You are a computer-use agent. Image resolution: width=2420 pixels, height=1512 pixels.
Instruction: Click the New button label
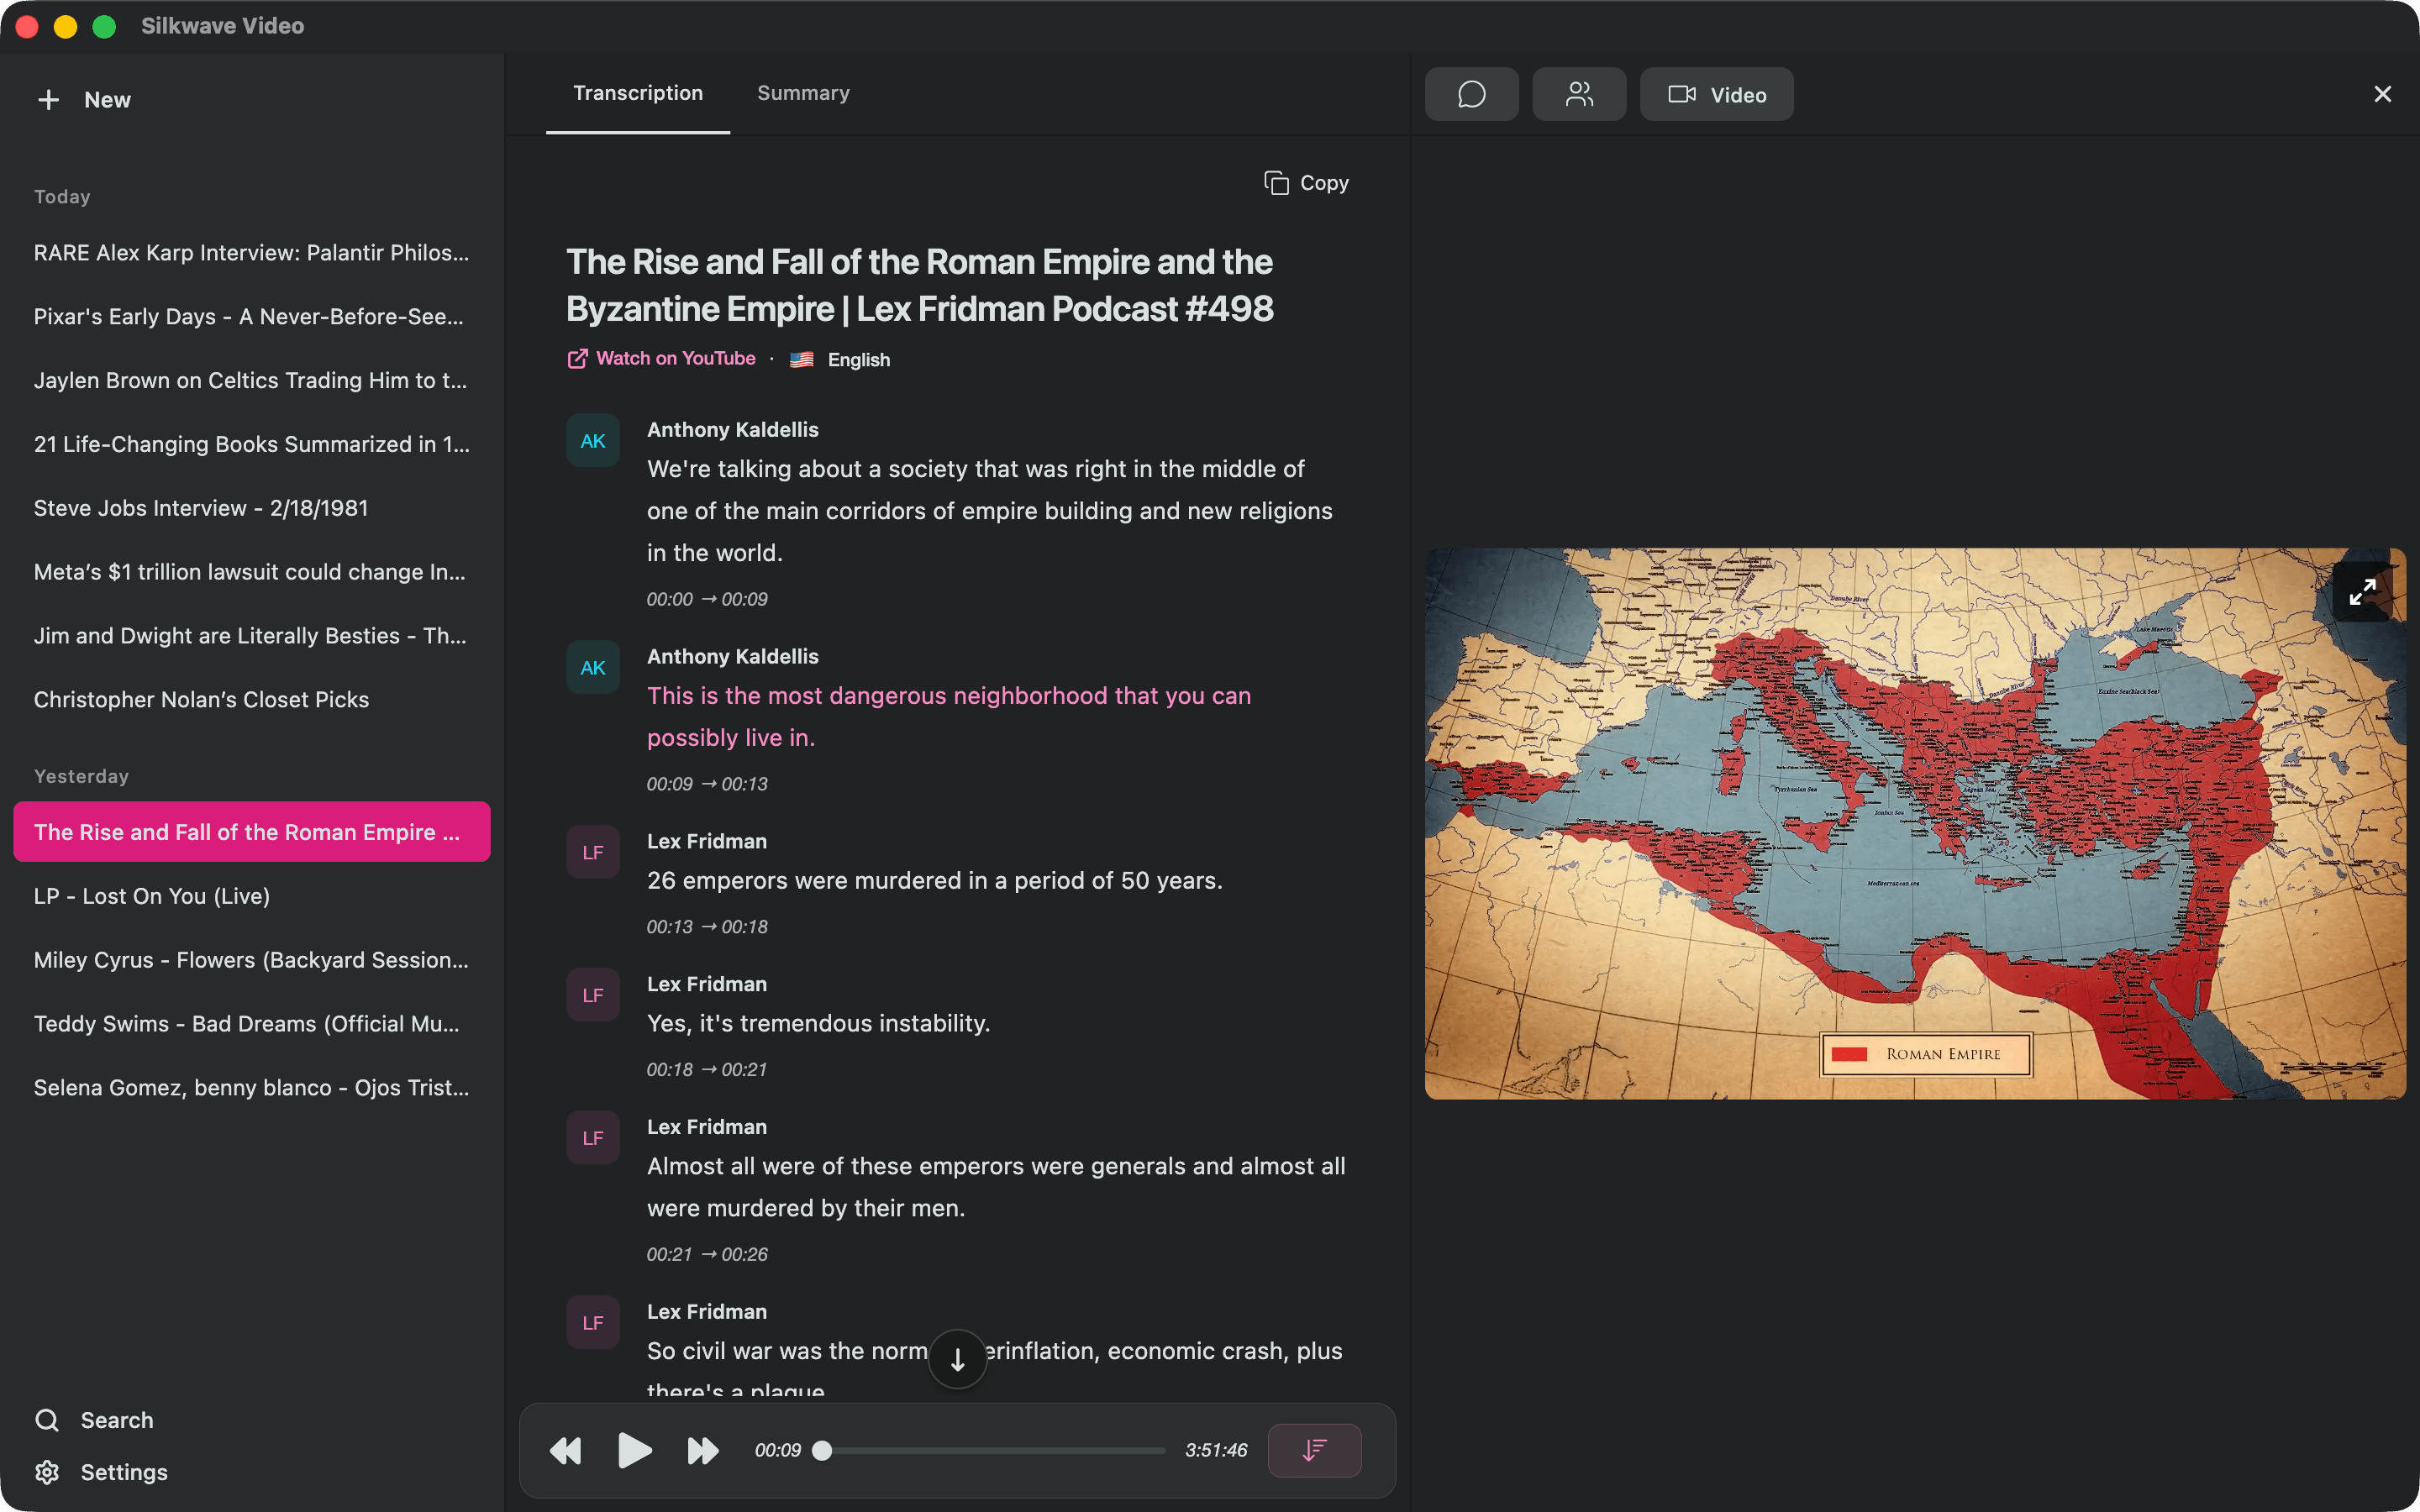107,100
